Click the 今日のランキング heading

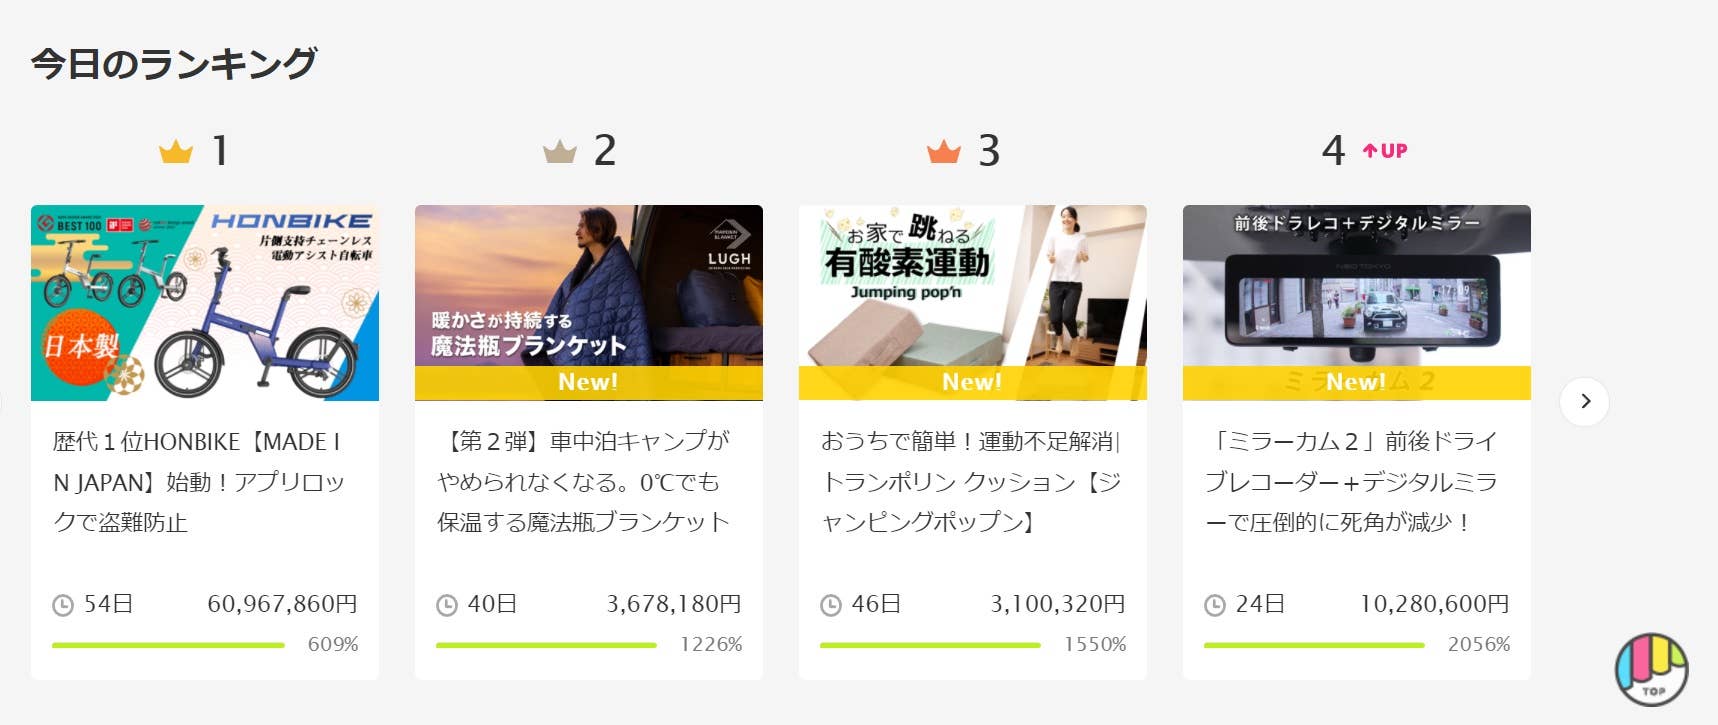[174, 63]
